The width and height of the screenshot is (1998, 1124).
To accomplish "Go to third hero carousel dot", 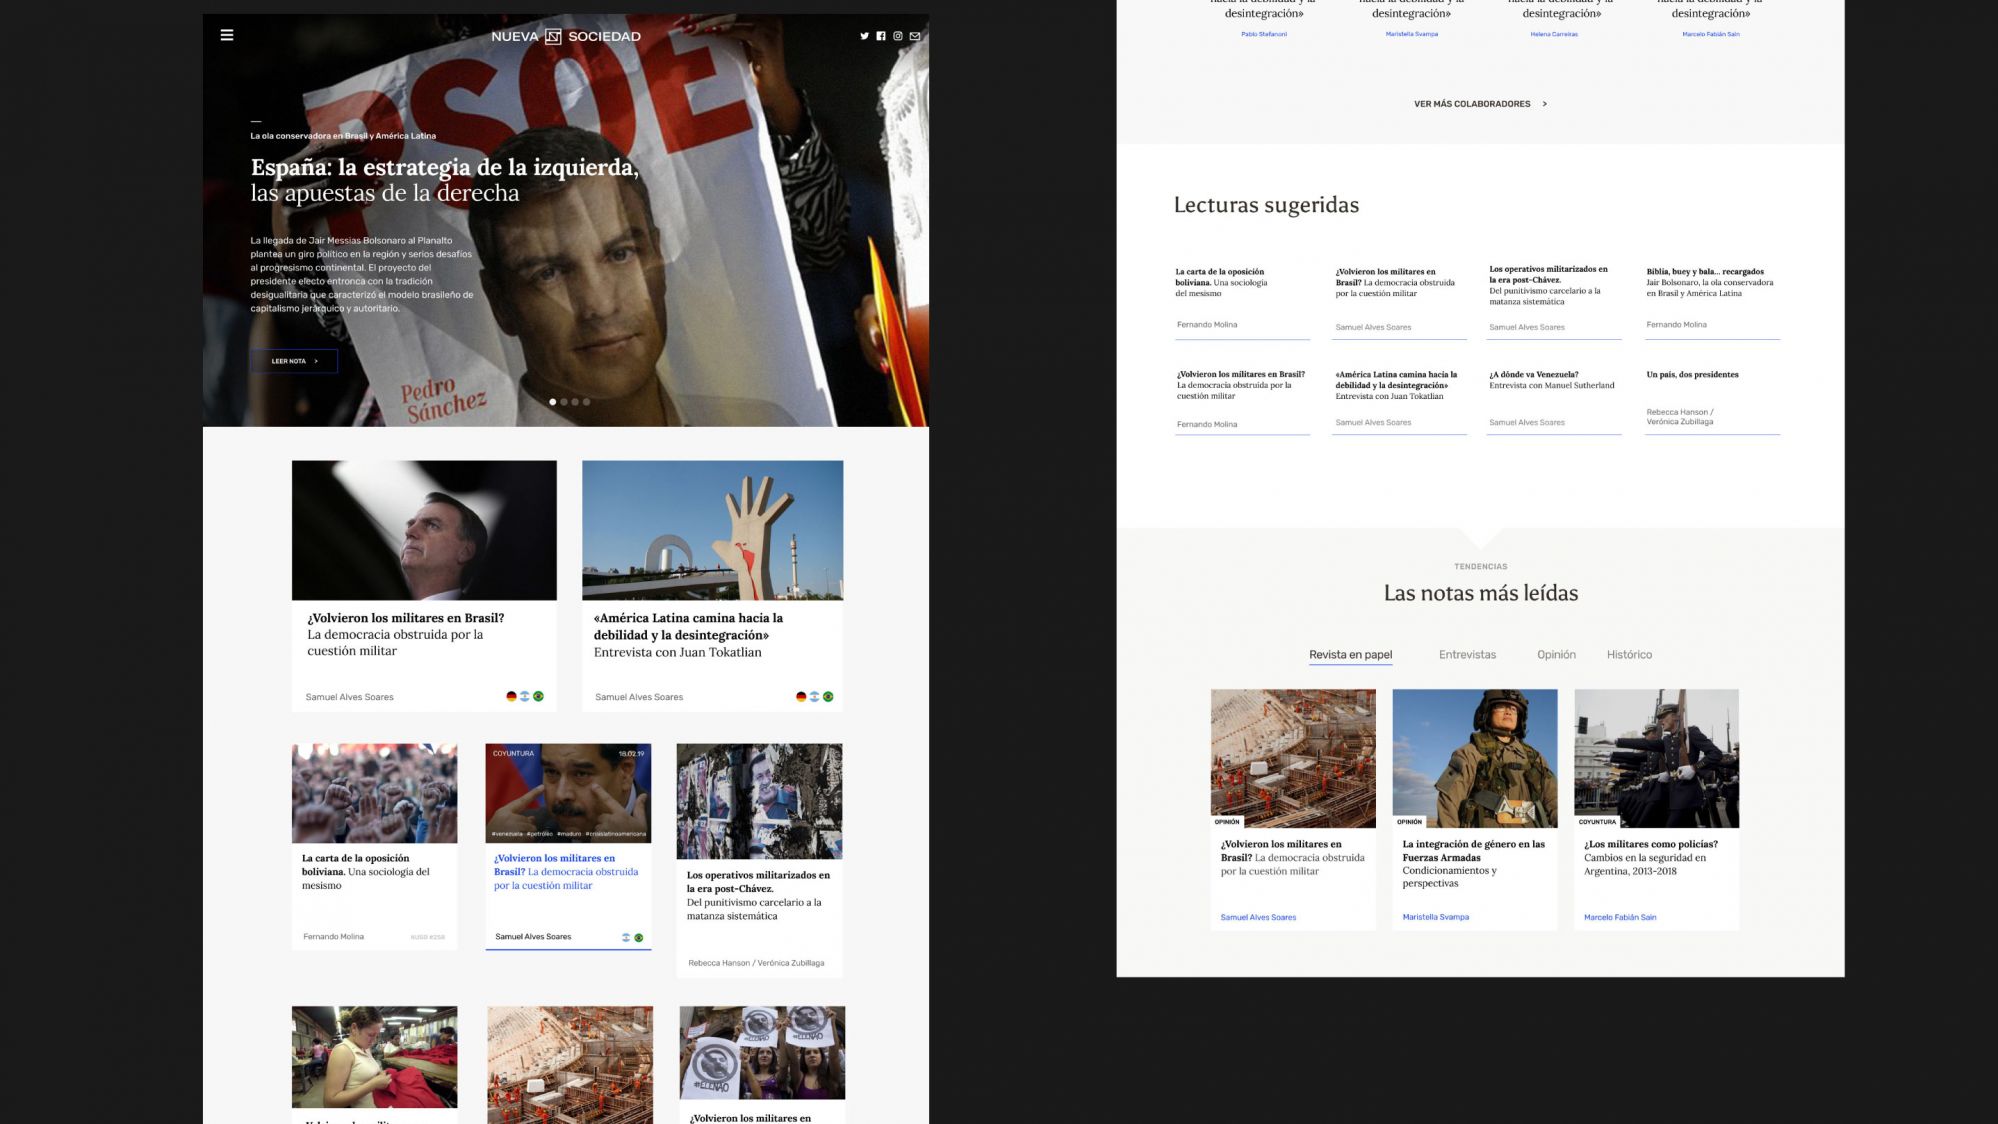I will coord(575,402).
